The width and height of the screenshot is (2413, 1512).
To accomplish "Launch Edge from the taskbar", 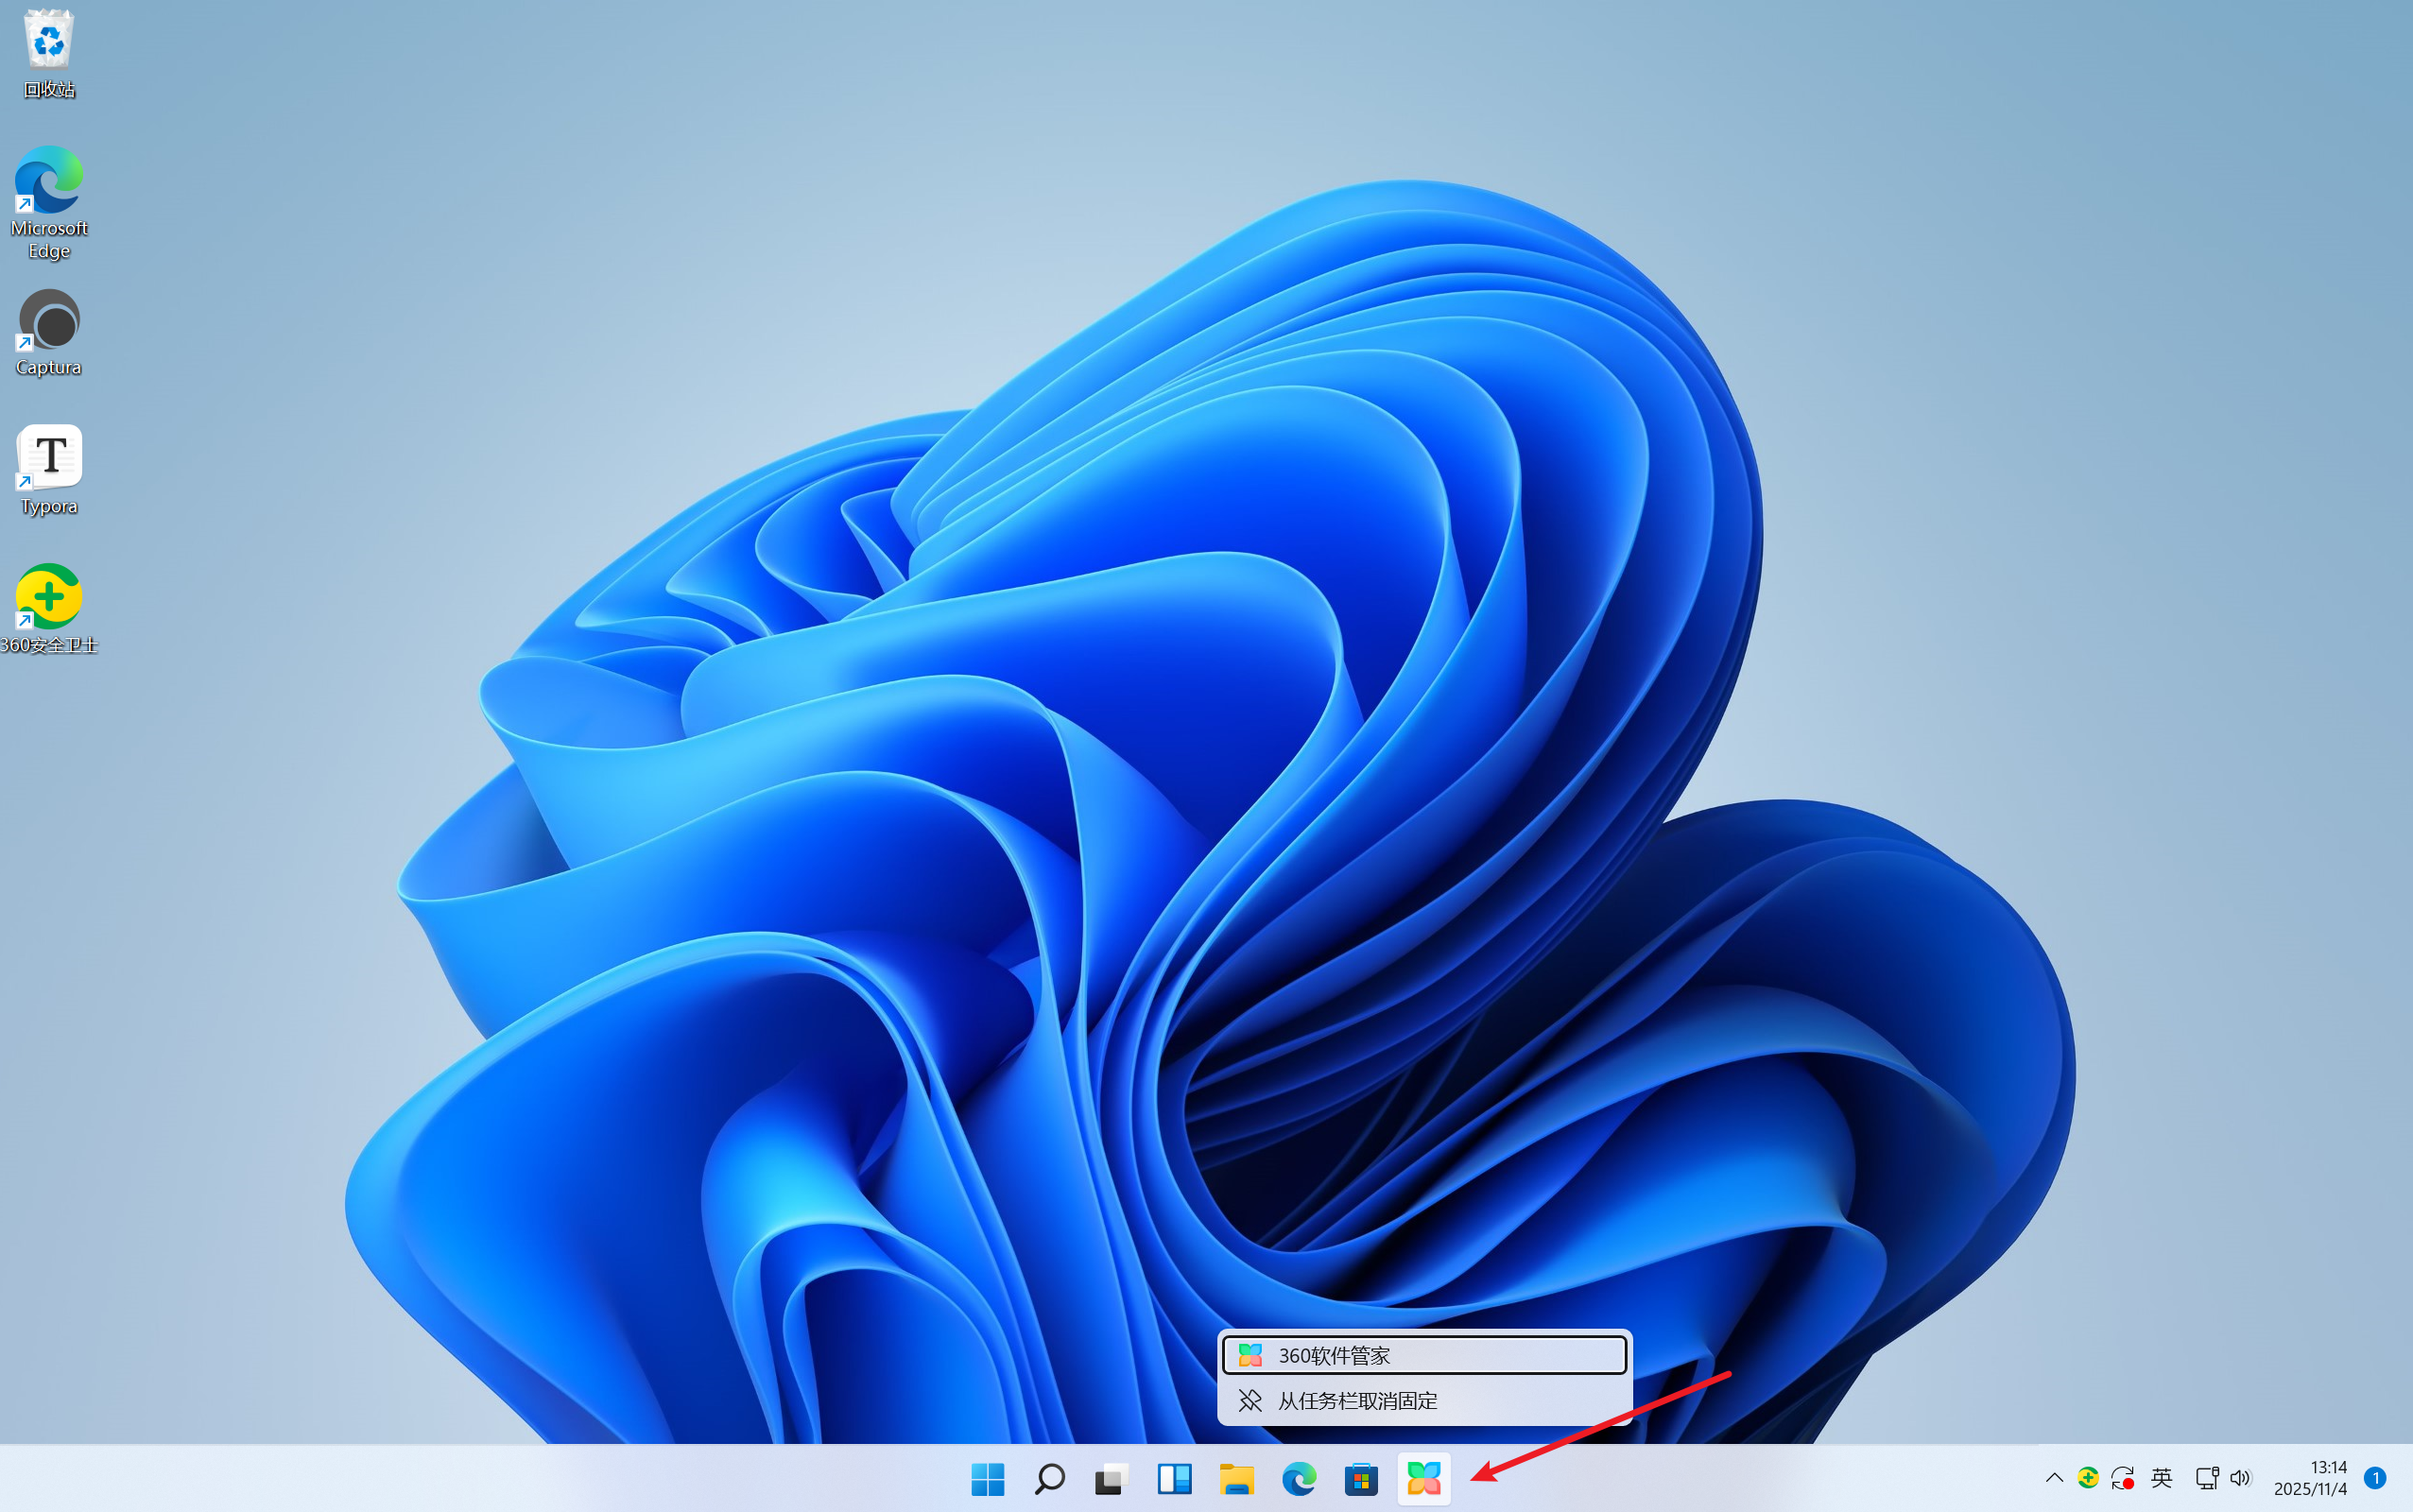I will pyautogui.click(x=1299, y=1478).
